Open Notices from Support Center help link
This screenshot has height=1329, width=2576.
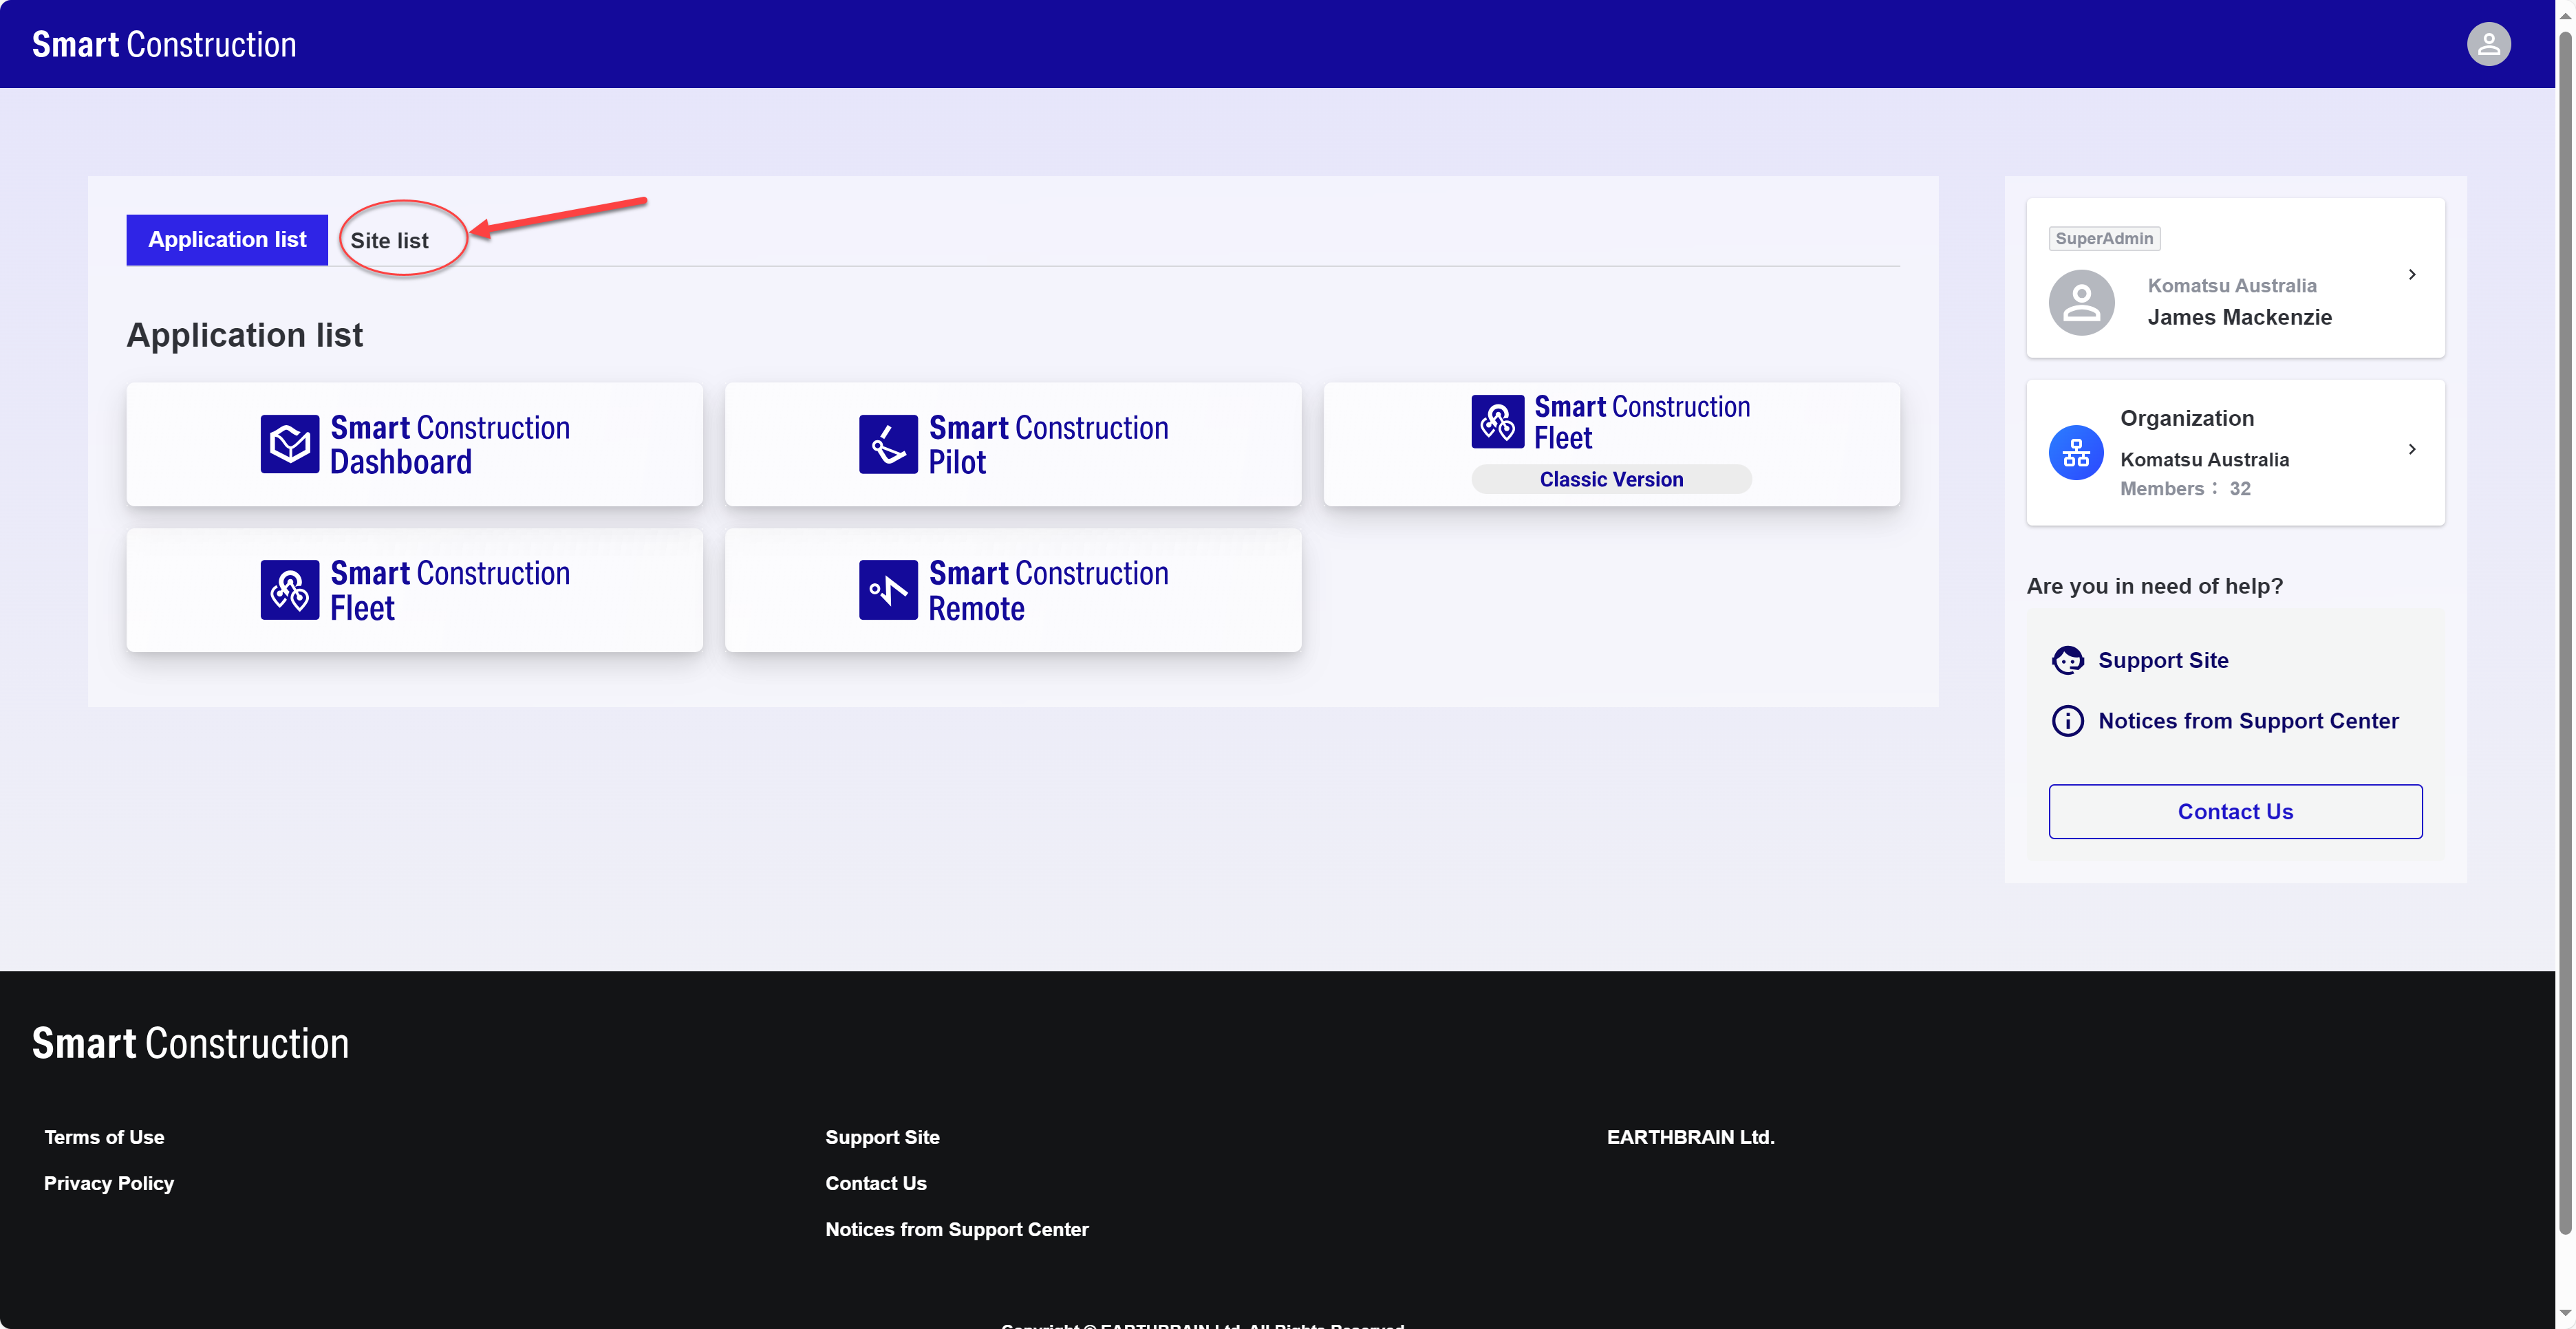point(2248,721)
